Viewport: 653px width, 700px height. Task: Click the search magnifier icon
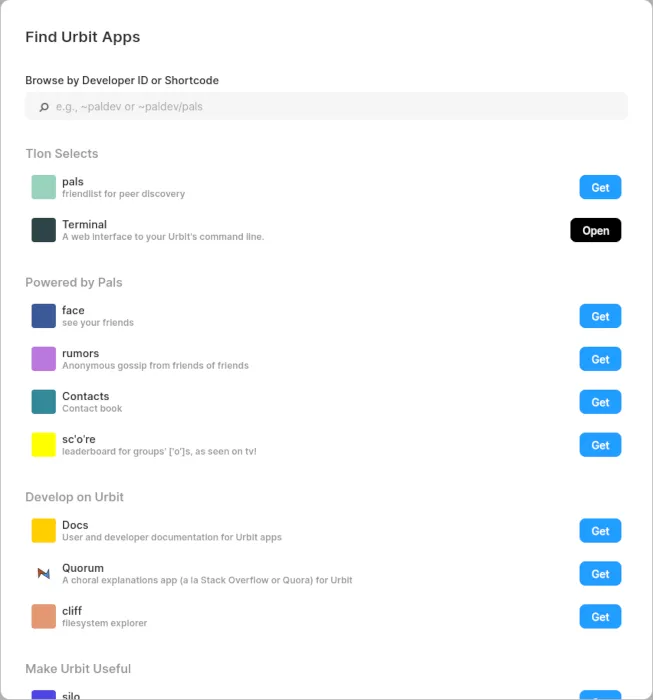tap(43, 107)
